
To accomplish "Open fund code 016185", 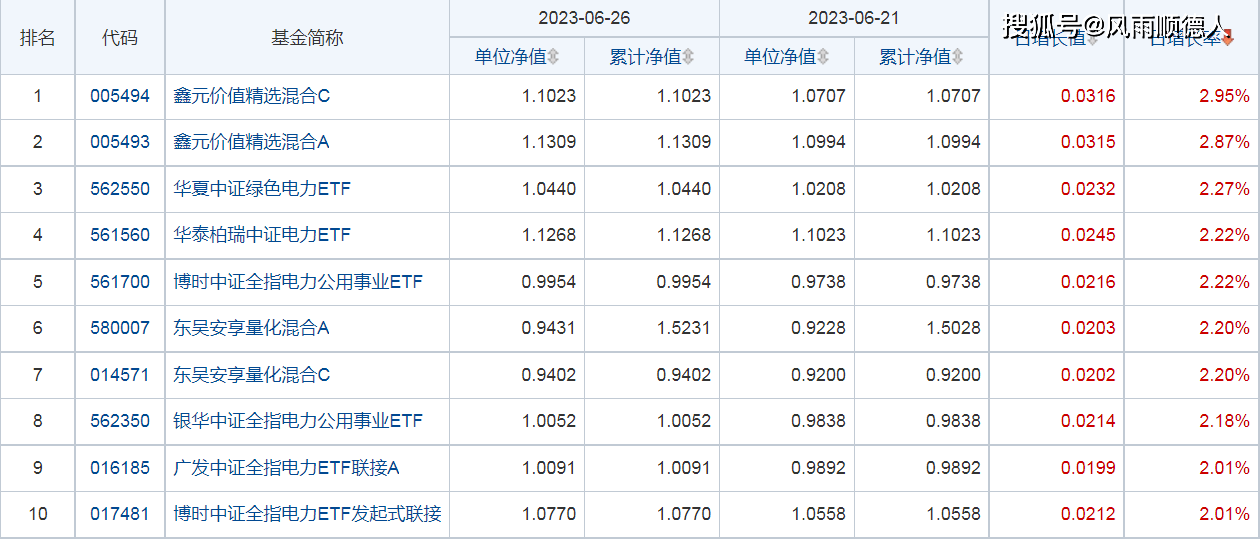I will click(x=120, y=468).
